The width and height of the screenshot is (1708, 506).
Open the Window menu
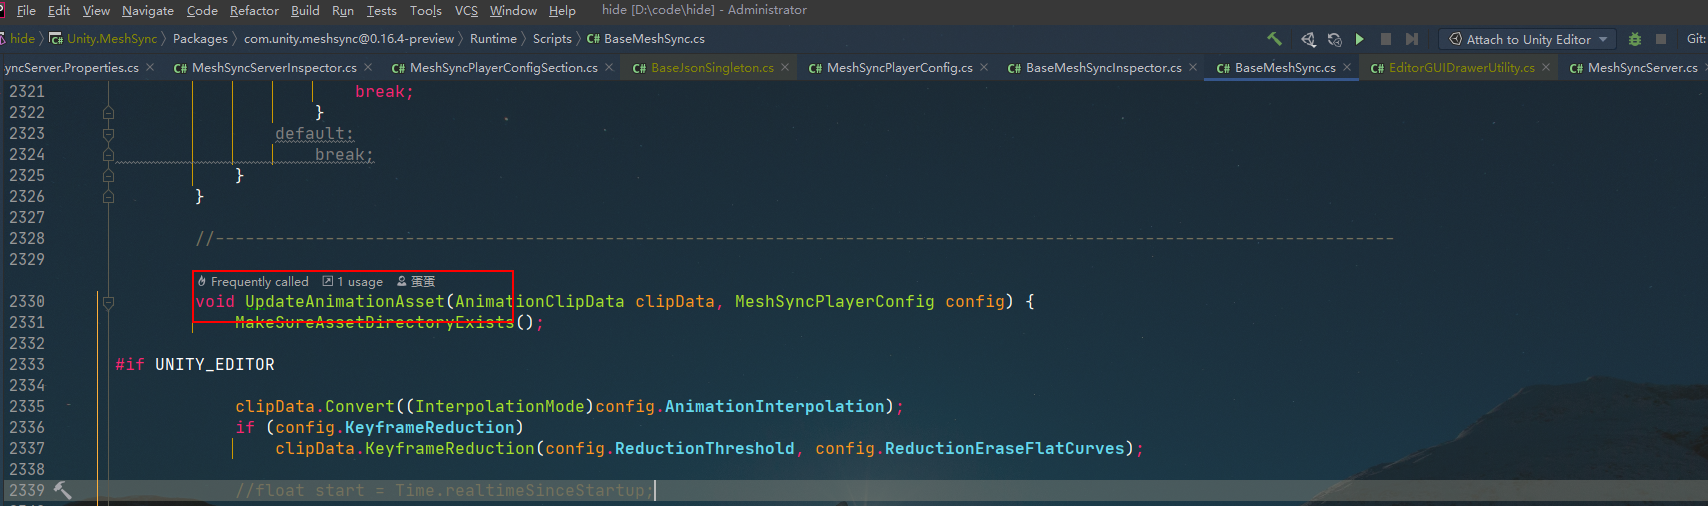click(513, 10)
